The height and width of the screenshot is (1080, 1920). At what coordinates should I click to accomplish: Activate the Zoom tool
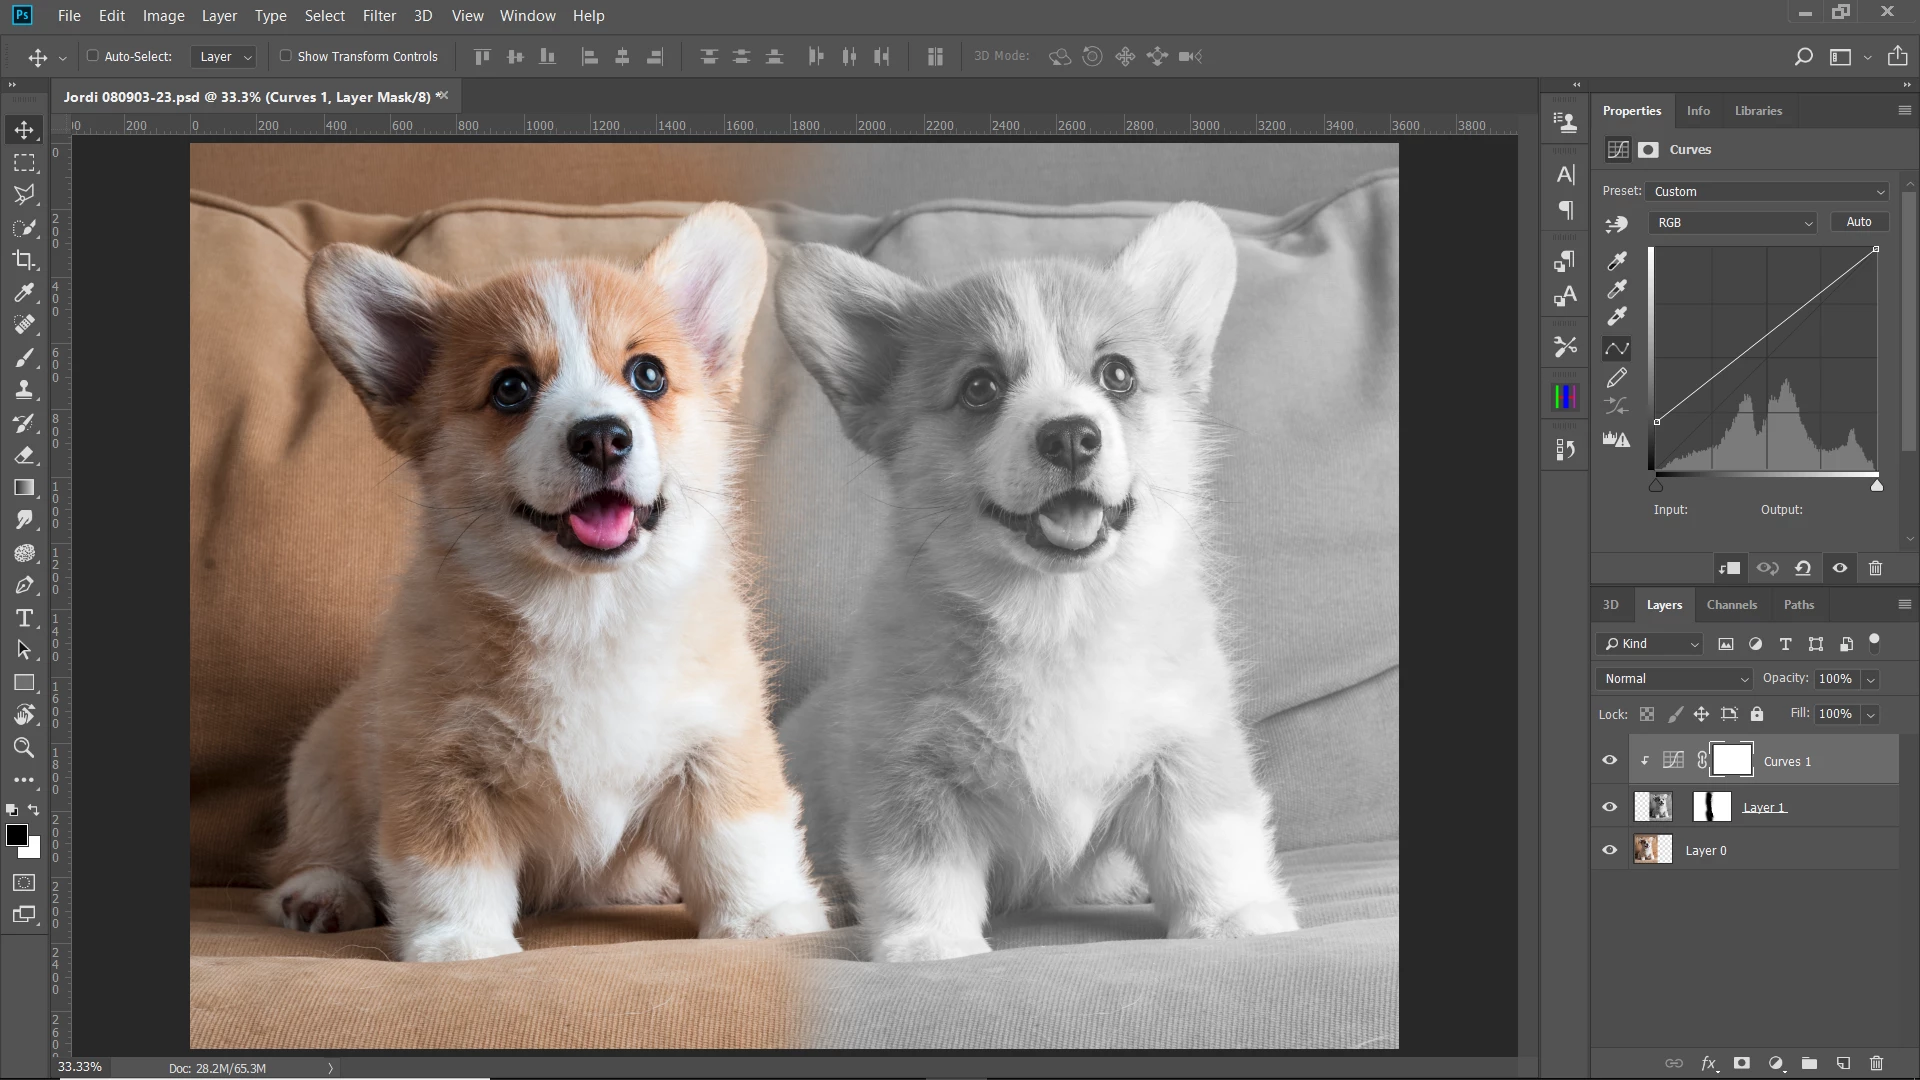point(24,748)
